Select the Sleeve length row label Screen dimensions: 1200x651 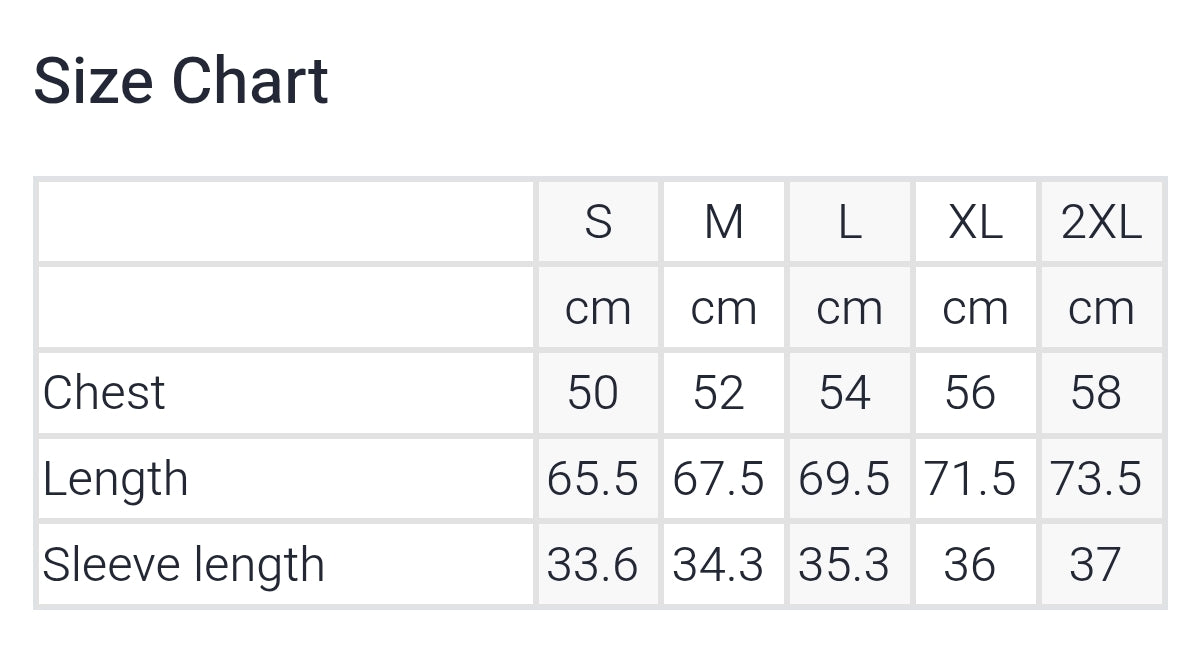pos(184,565)
